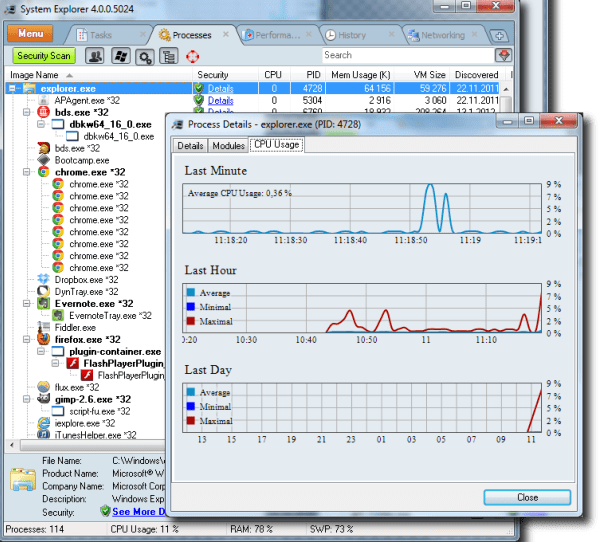Collapse the plugin-container.exe node

41,351
